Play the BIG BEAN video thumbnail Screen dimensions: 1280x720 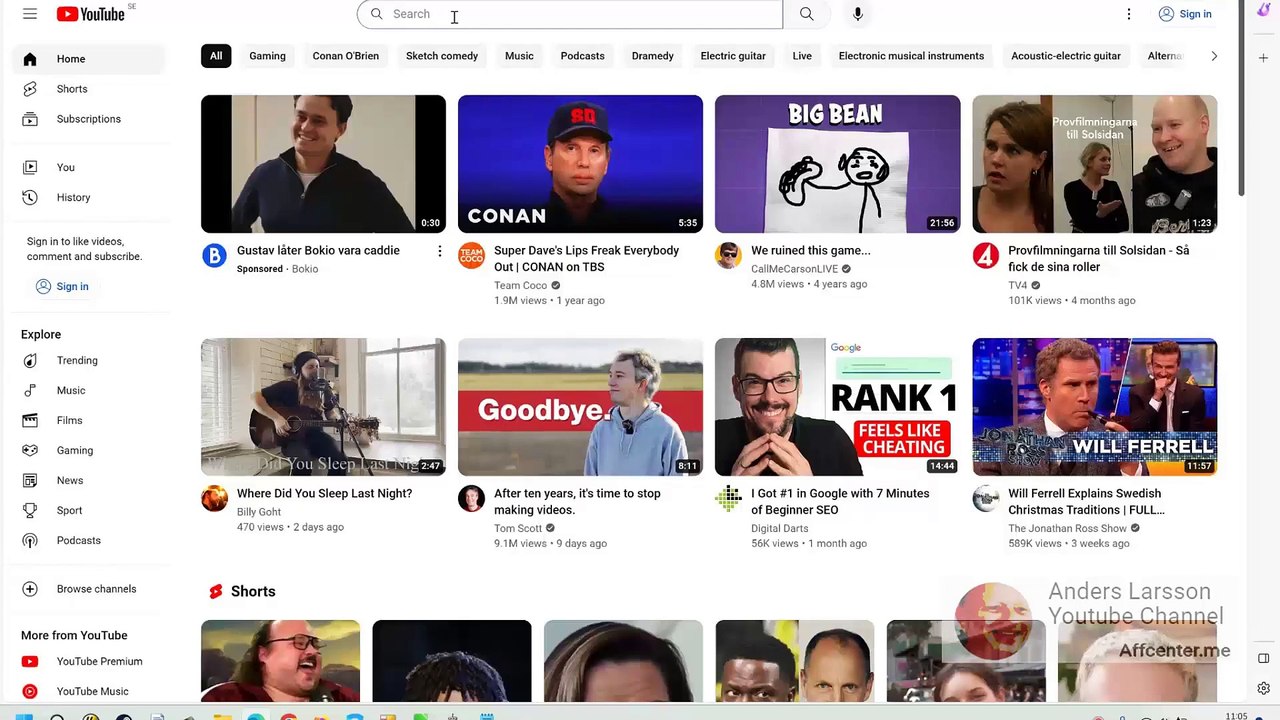(x=838, y=164)
